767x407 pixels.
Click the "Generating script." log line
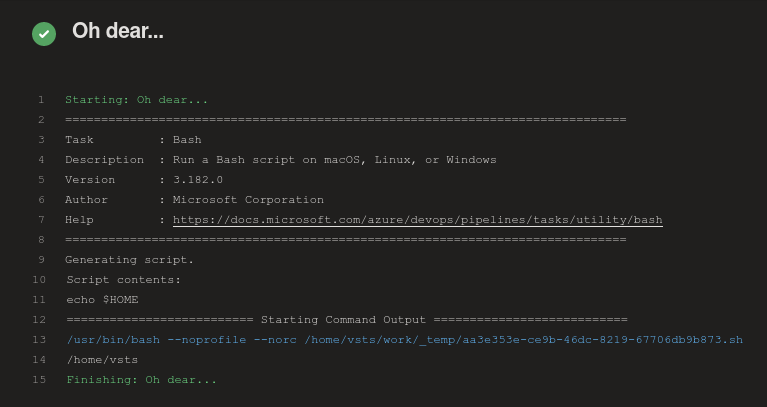(130, 260)
